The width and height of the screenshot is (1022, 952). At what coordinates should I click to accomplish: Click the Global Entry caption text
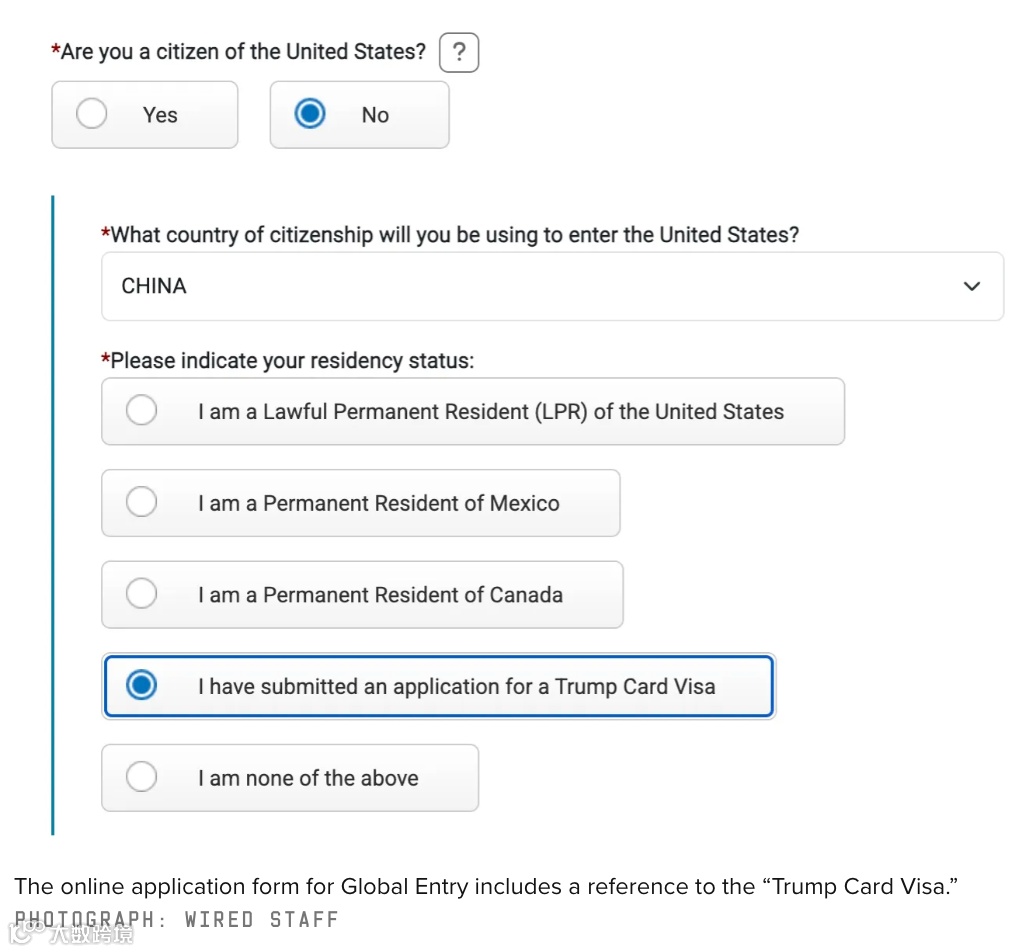pyautogui.click(x=480, y=886)
